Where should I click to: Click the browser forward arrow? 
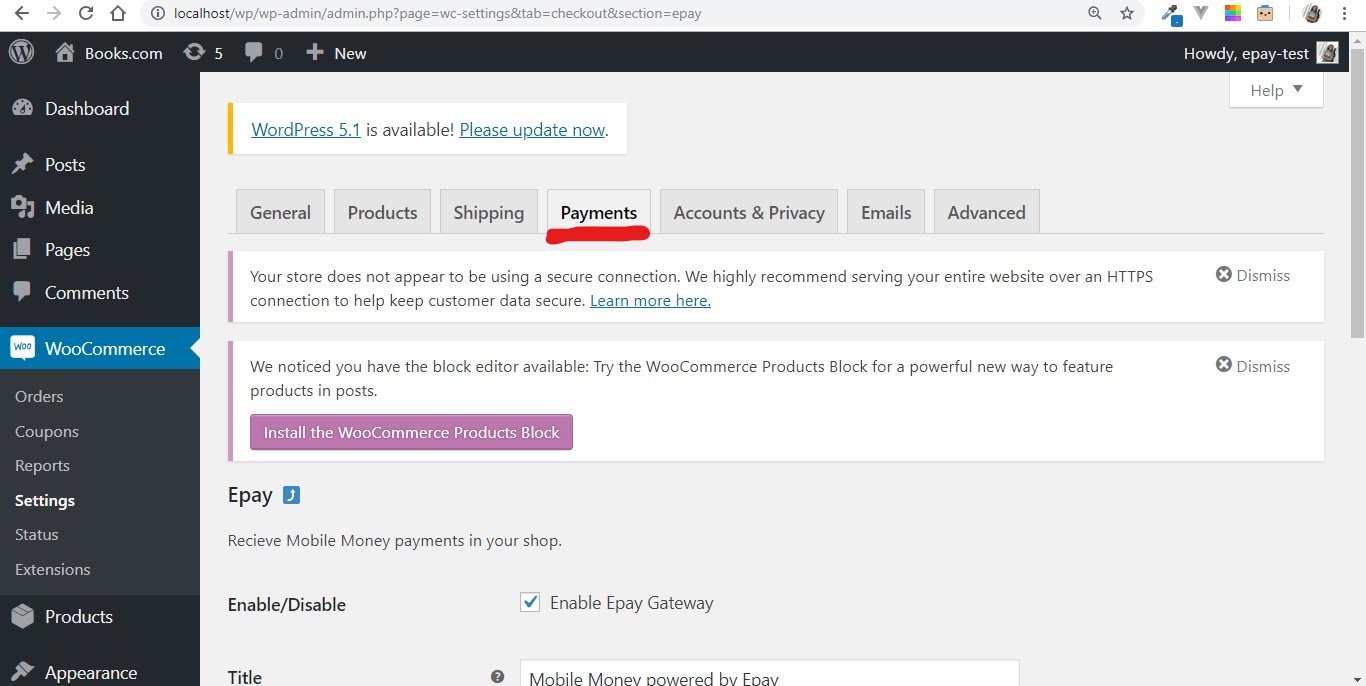(54, 13)
